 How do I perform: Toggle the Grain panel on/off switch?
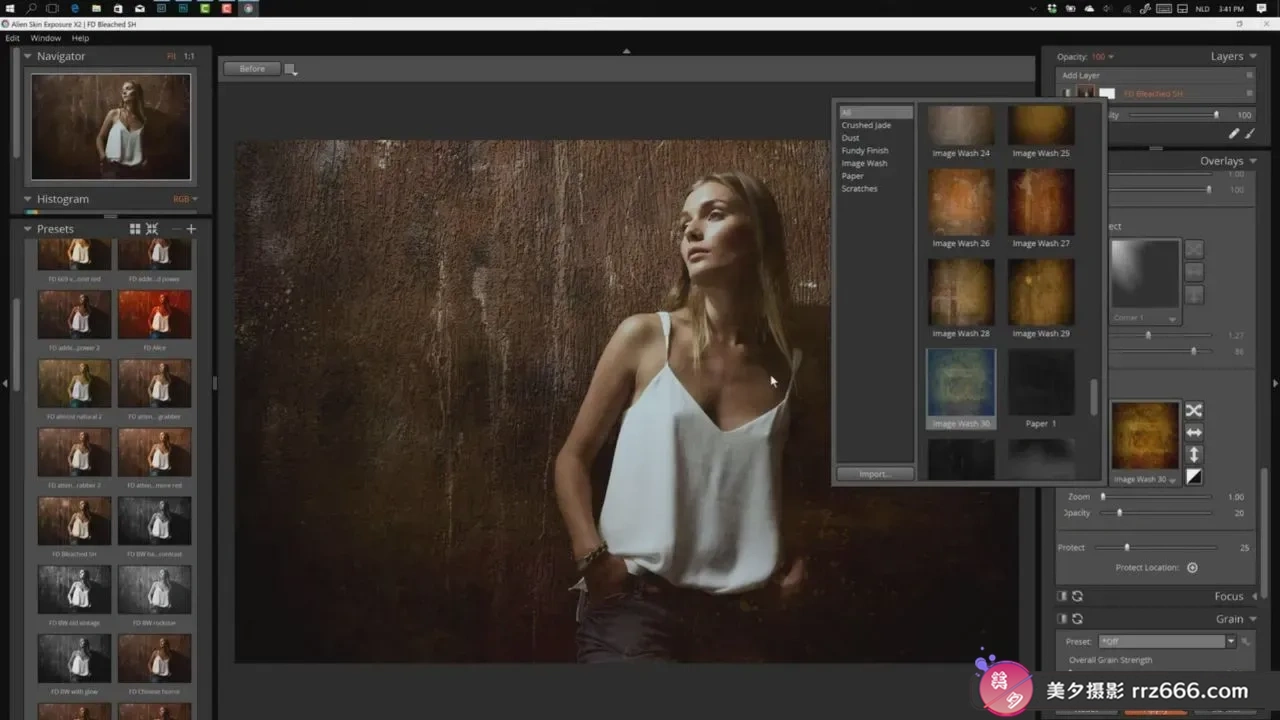(1063, 619)
